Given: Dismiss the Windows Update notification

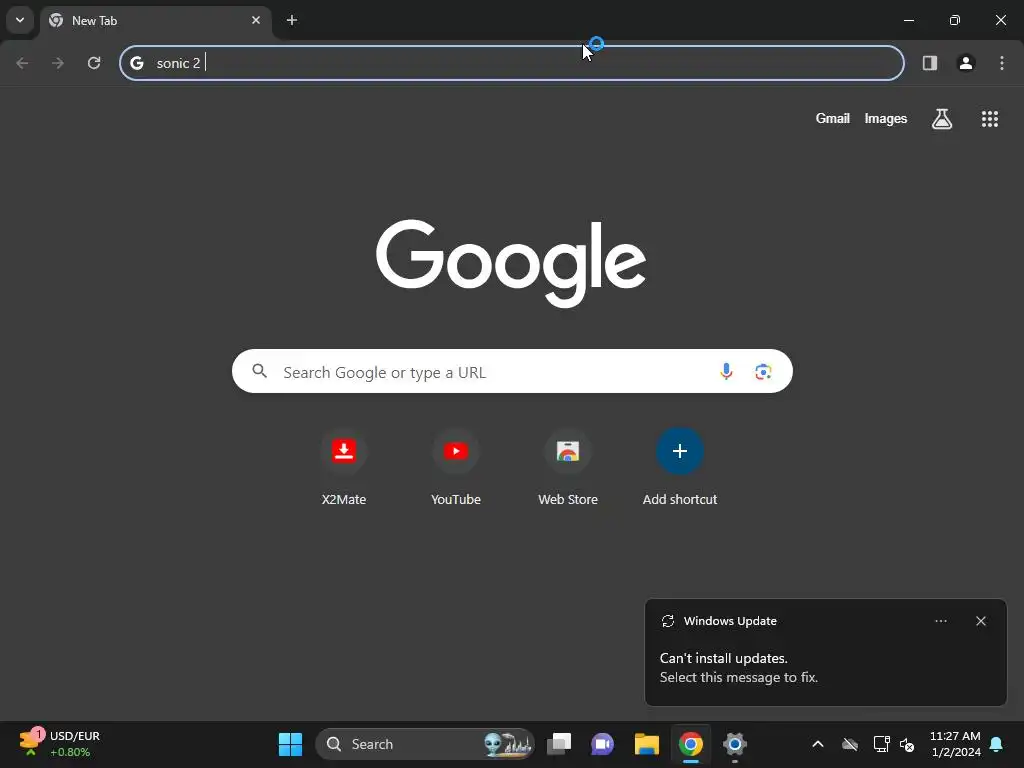Looking at the screenshot, I should coord(981,621).
